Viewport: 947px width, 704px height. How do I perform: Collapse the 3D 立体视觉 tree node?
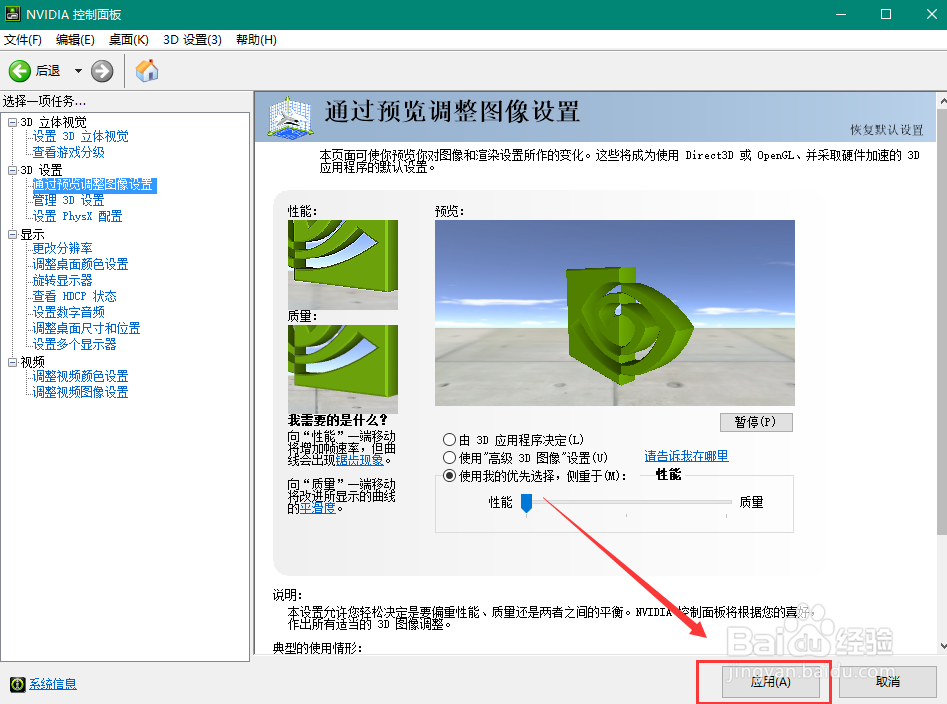point(12,122)
